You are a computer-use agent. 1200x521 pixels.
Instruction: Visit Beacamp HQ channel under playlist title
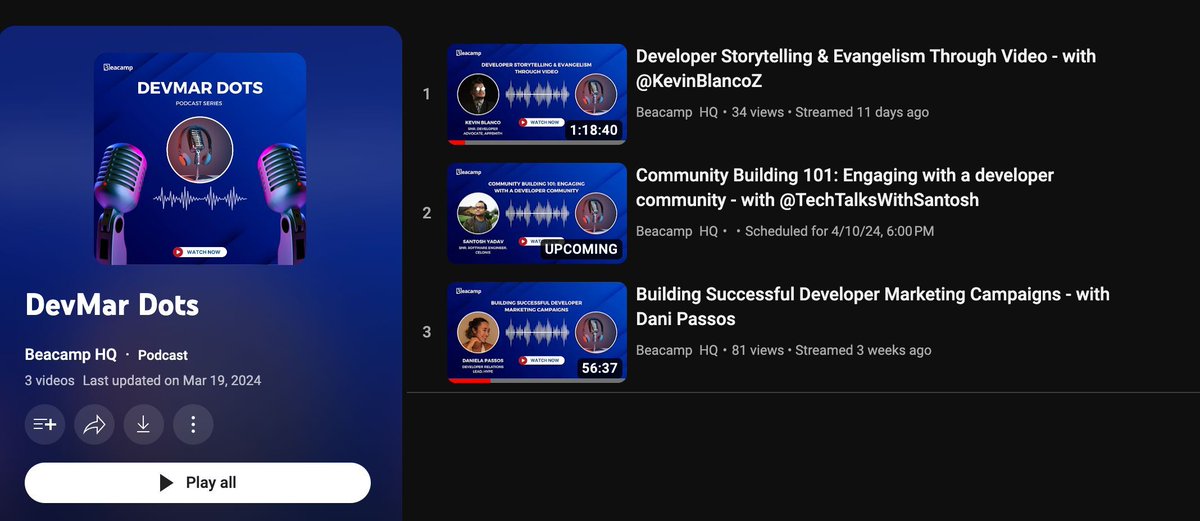[71, 354]
